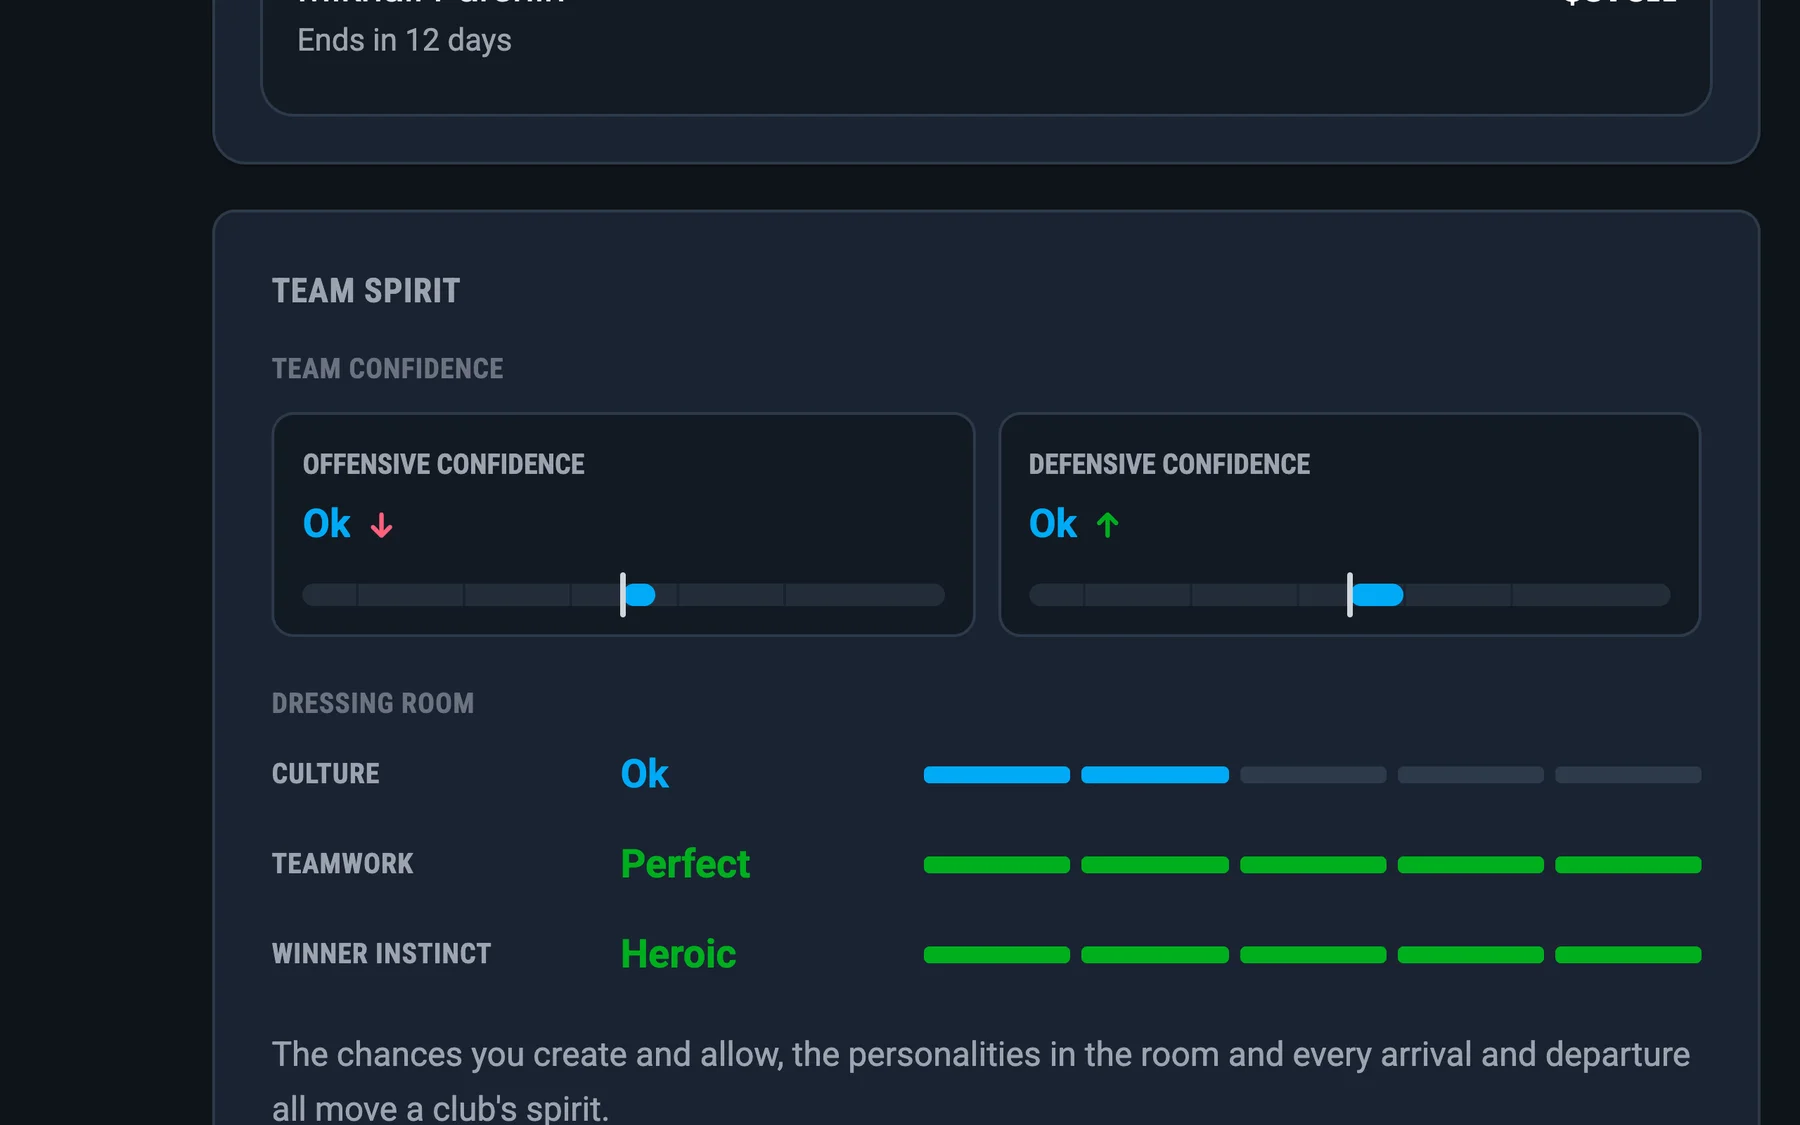Select the Offensive Confidence card heading
Image resolution: width=1800 pixels, height=1125 pixels.
tap(443, 464)
